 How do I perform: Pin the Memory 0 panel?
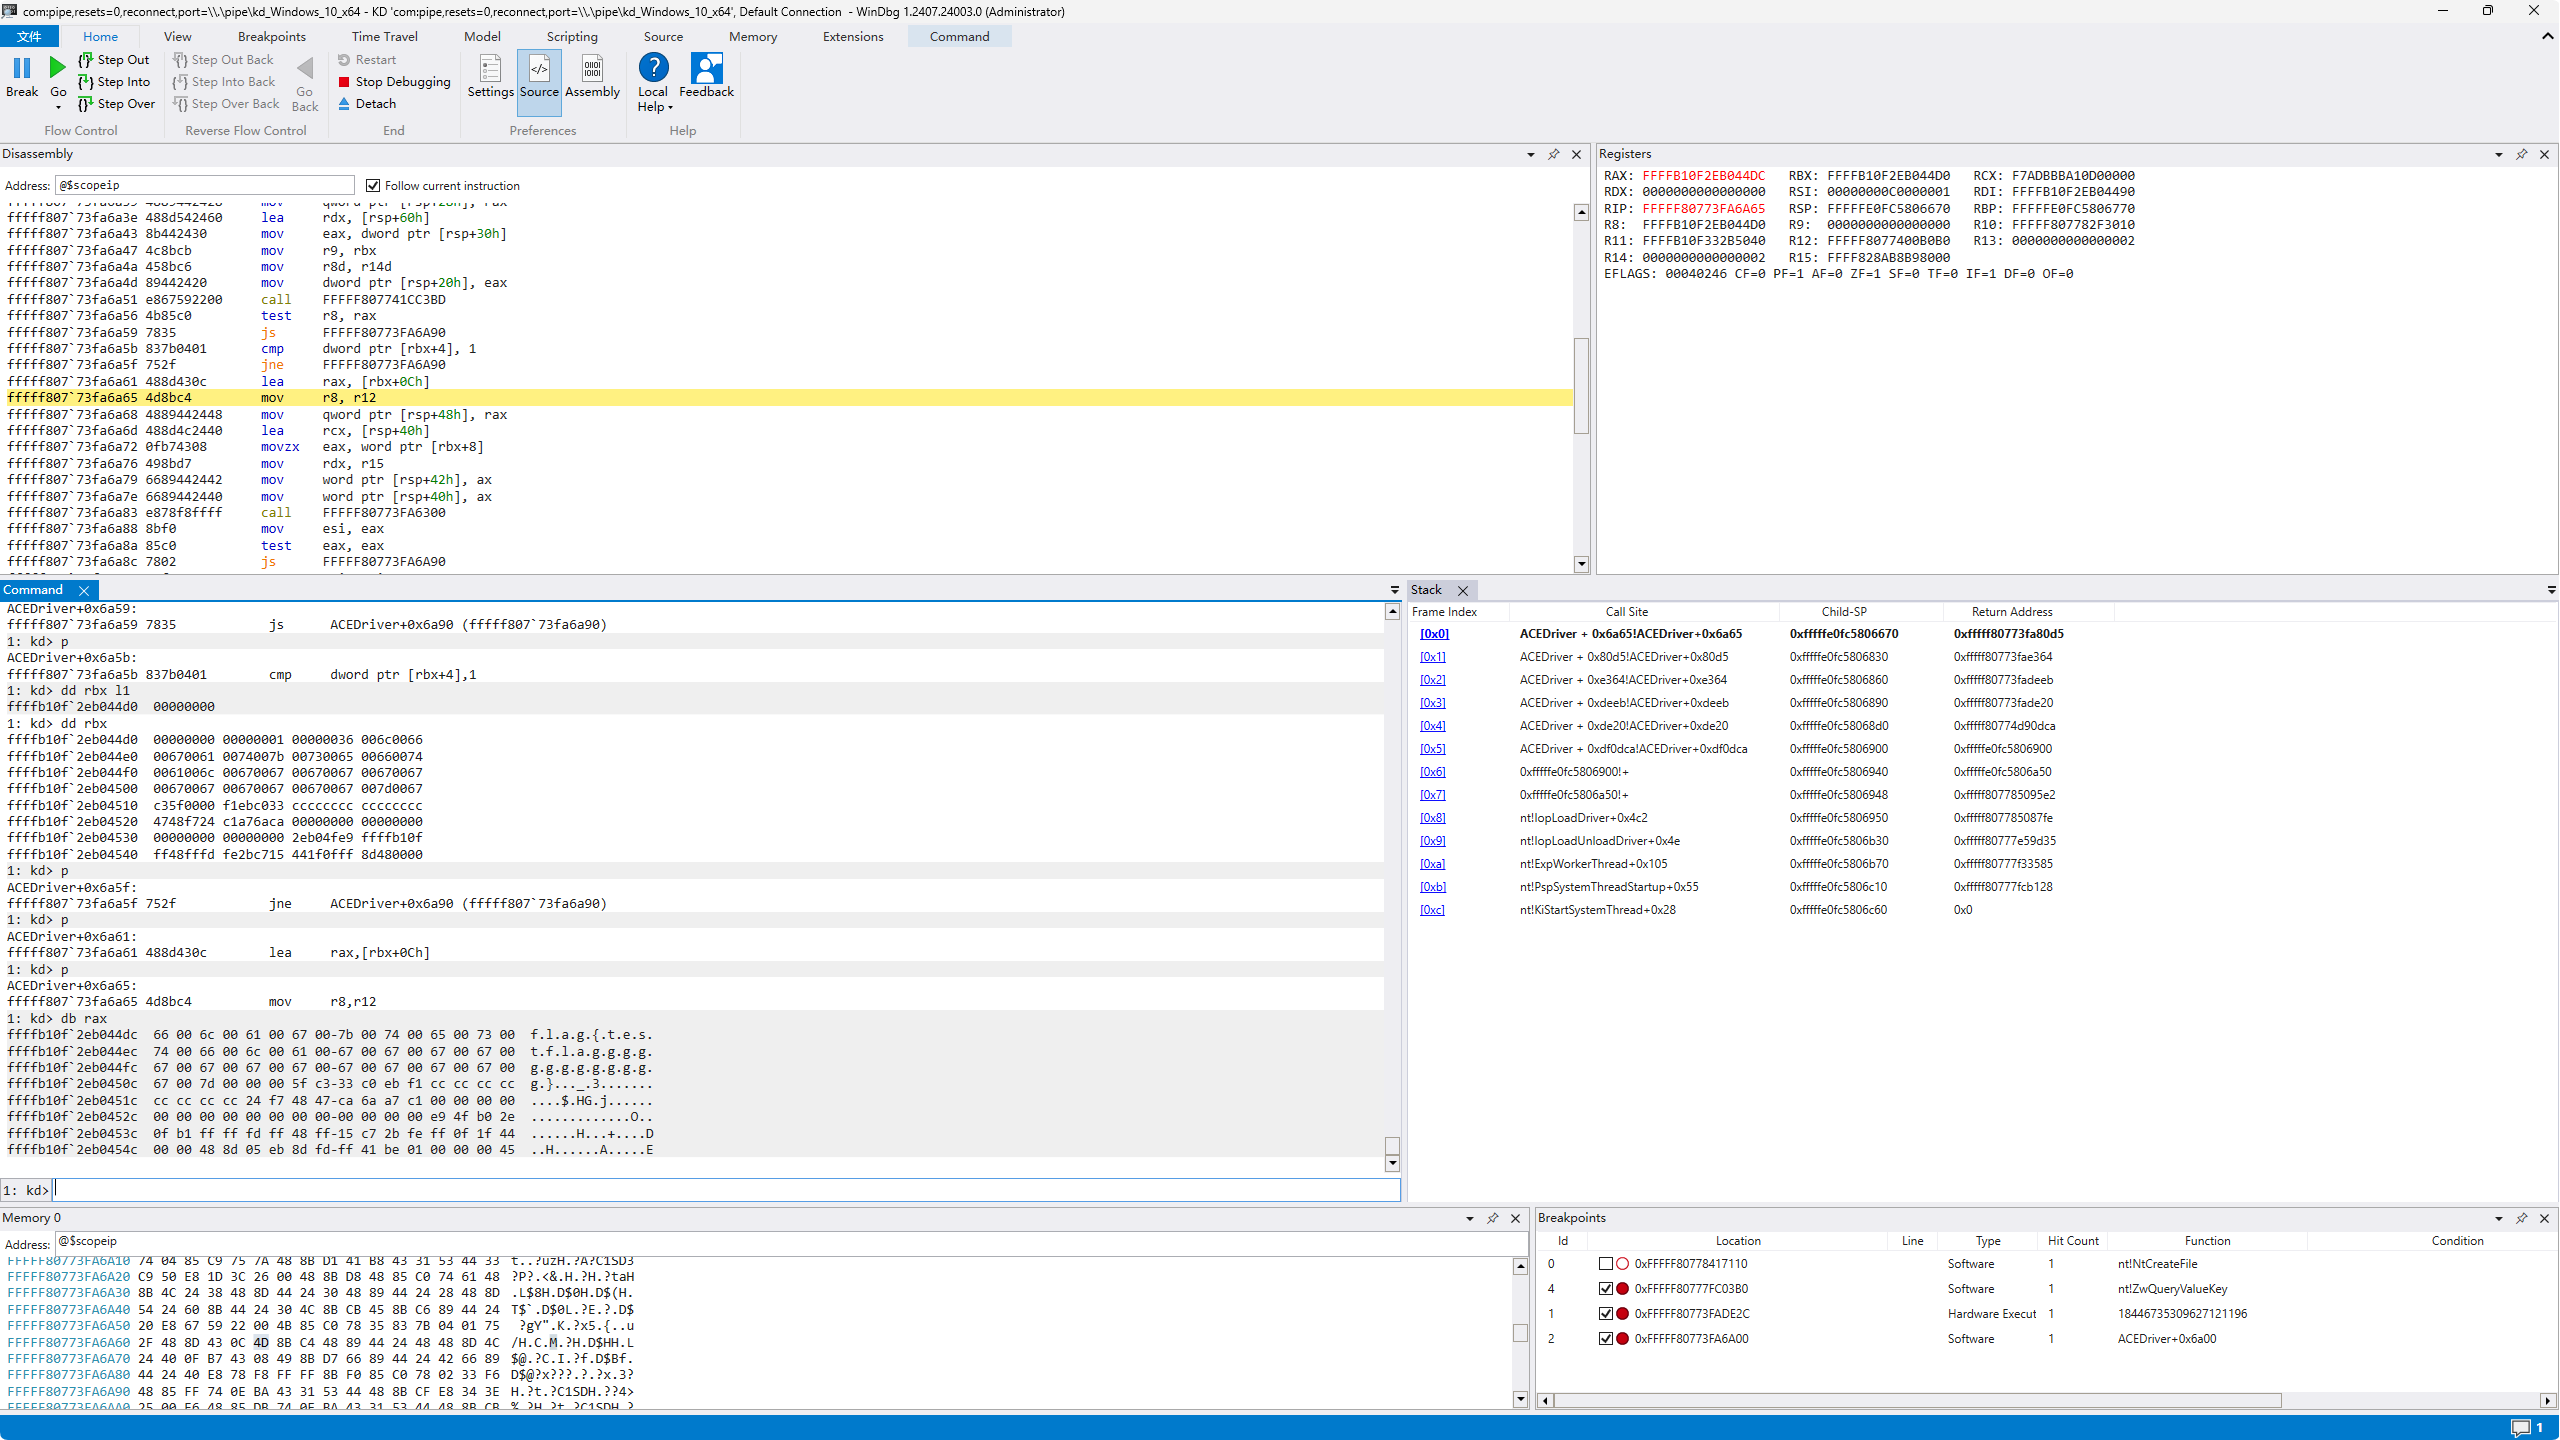(1492, 1218)
